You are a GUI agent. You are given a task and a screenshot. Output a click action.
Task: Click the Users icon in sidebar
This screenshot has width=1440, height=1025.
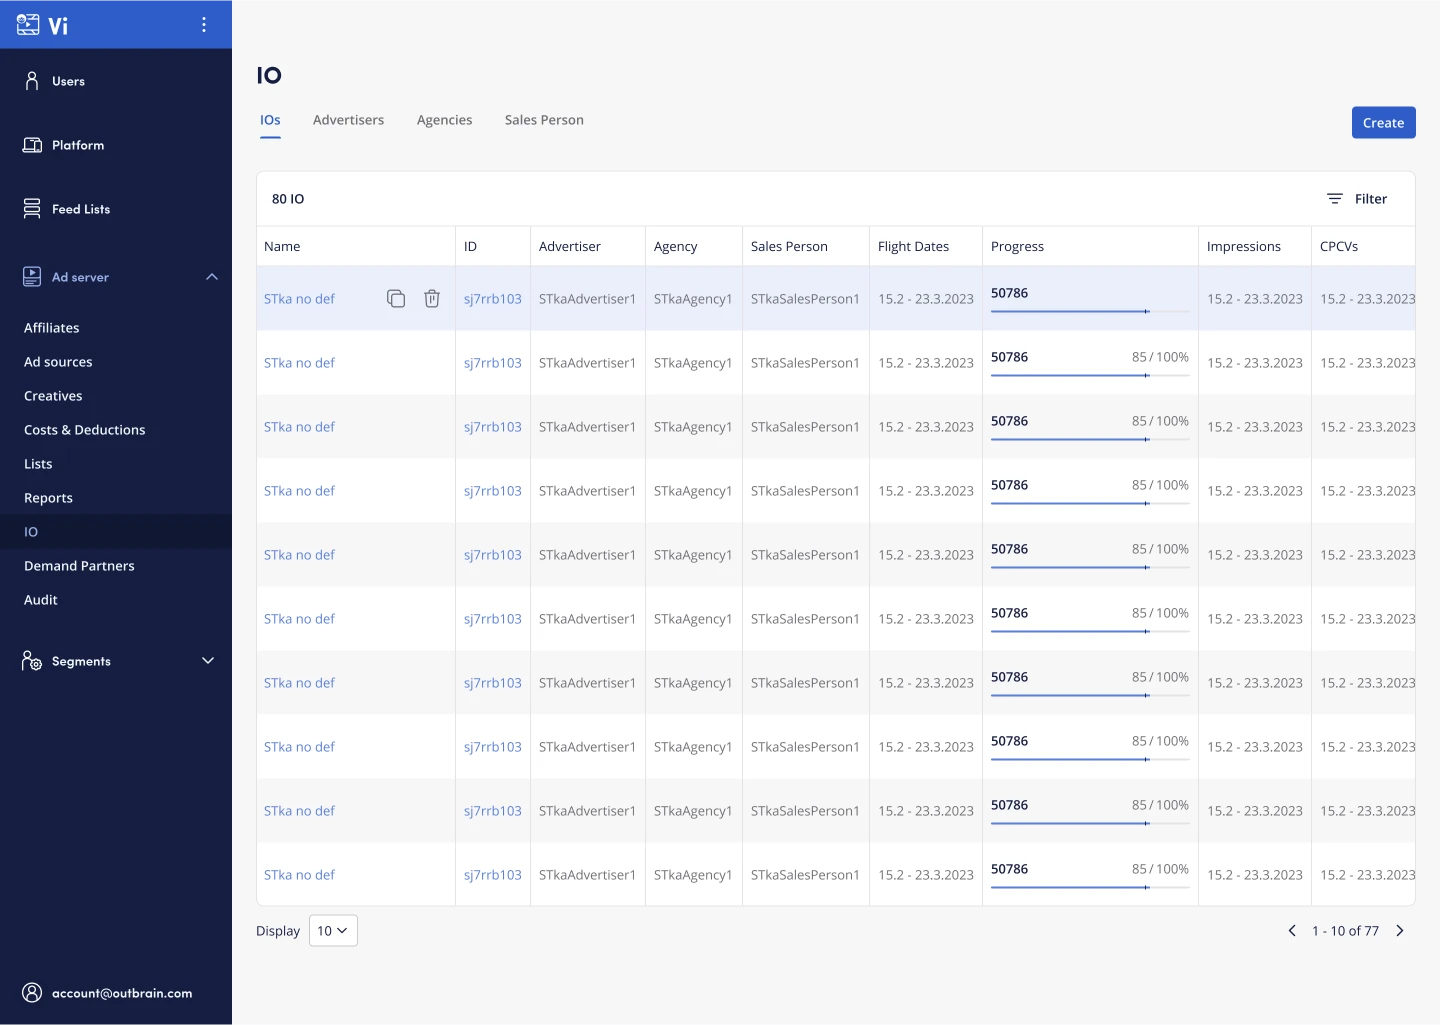(x=32, y=81)
